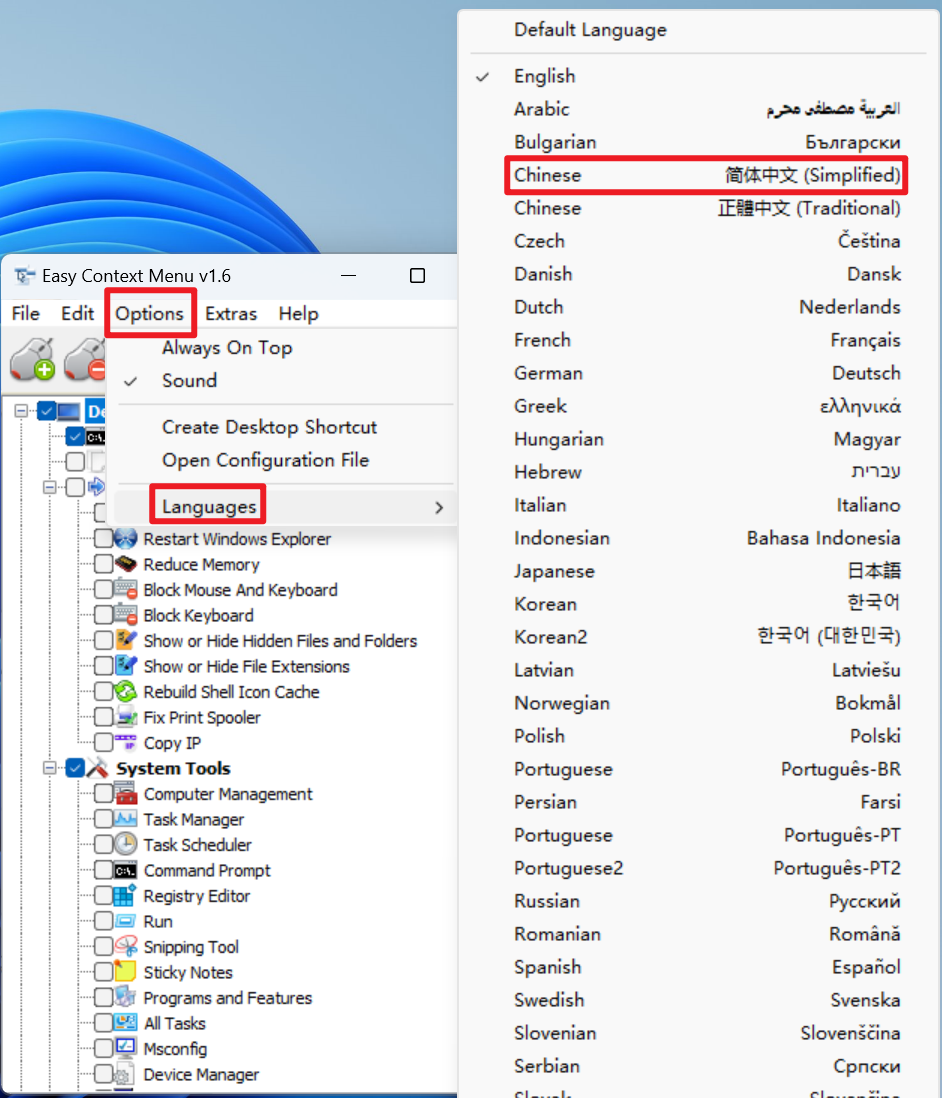This screenshot has height=1098, width=942.
Task: Select Fix Print Spooler tree item
Action: coord(202,717)
